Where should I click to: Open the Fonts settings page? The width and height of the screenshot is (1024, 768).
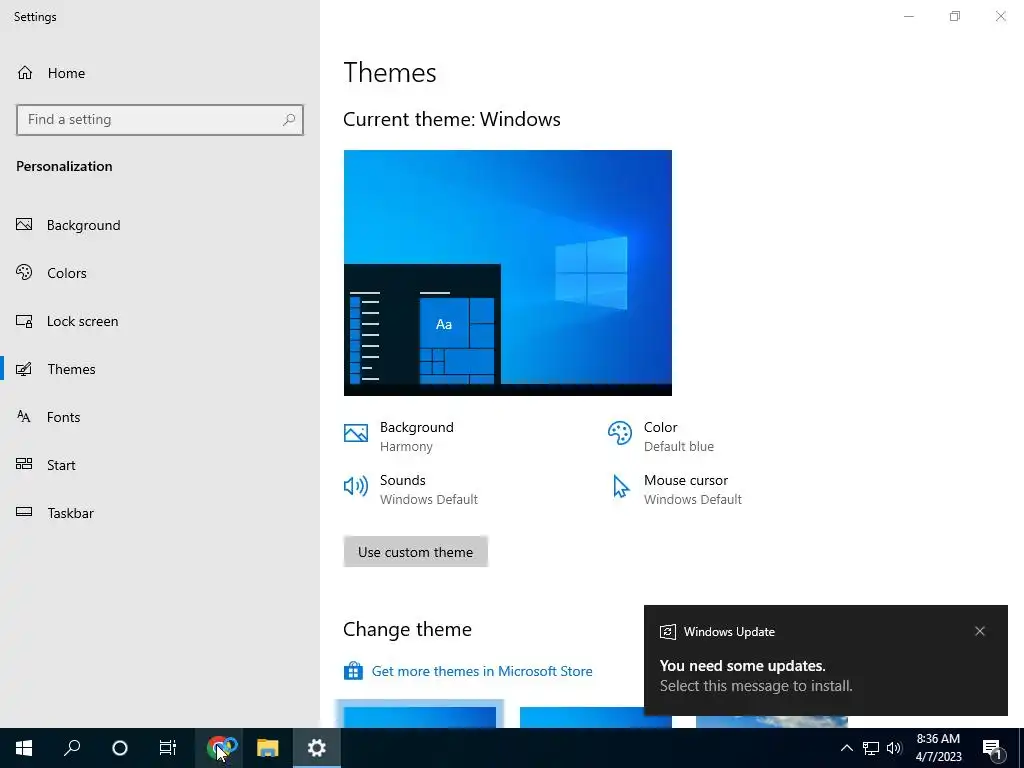[48, 417]
